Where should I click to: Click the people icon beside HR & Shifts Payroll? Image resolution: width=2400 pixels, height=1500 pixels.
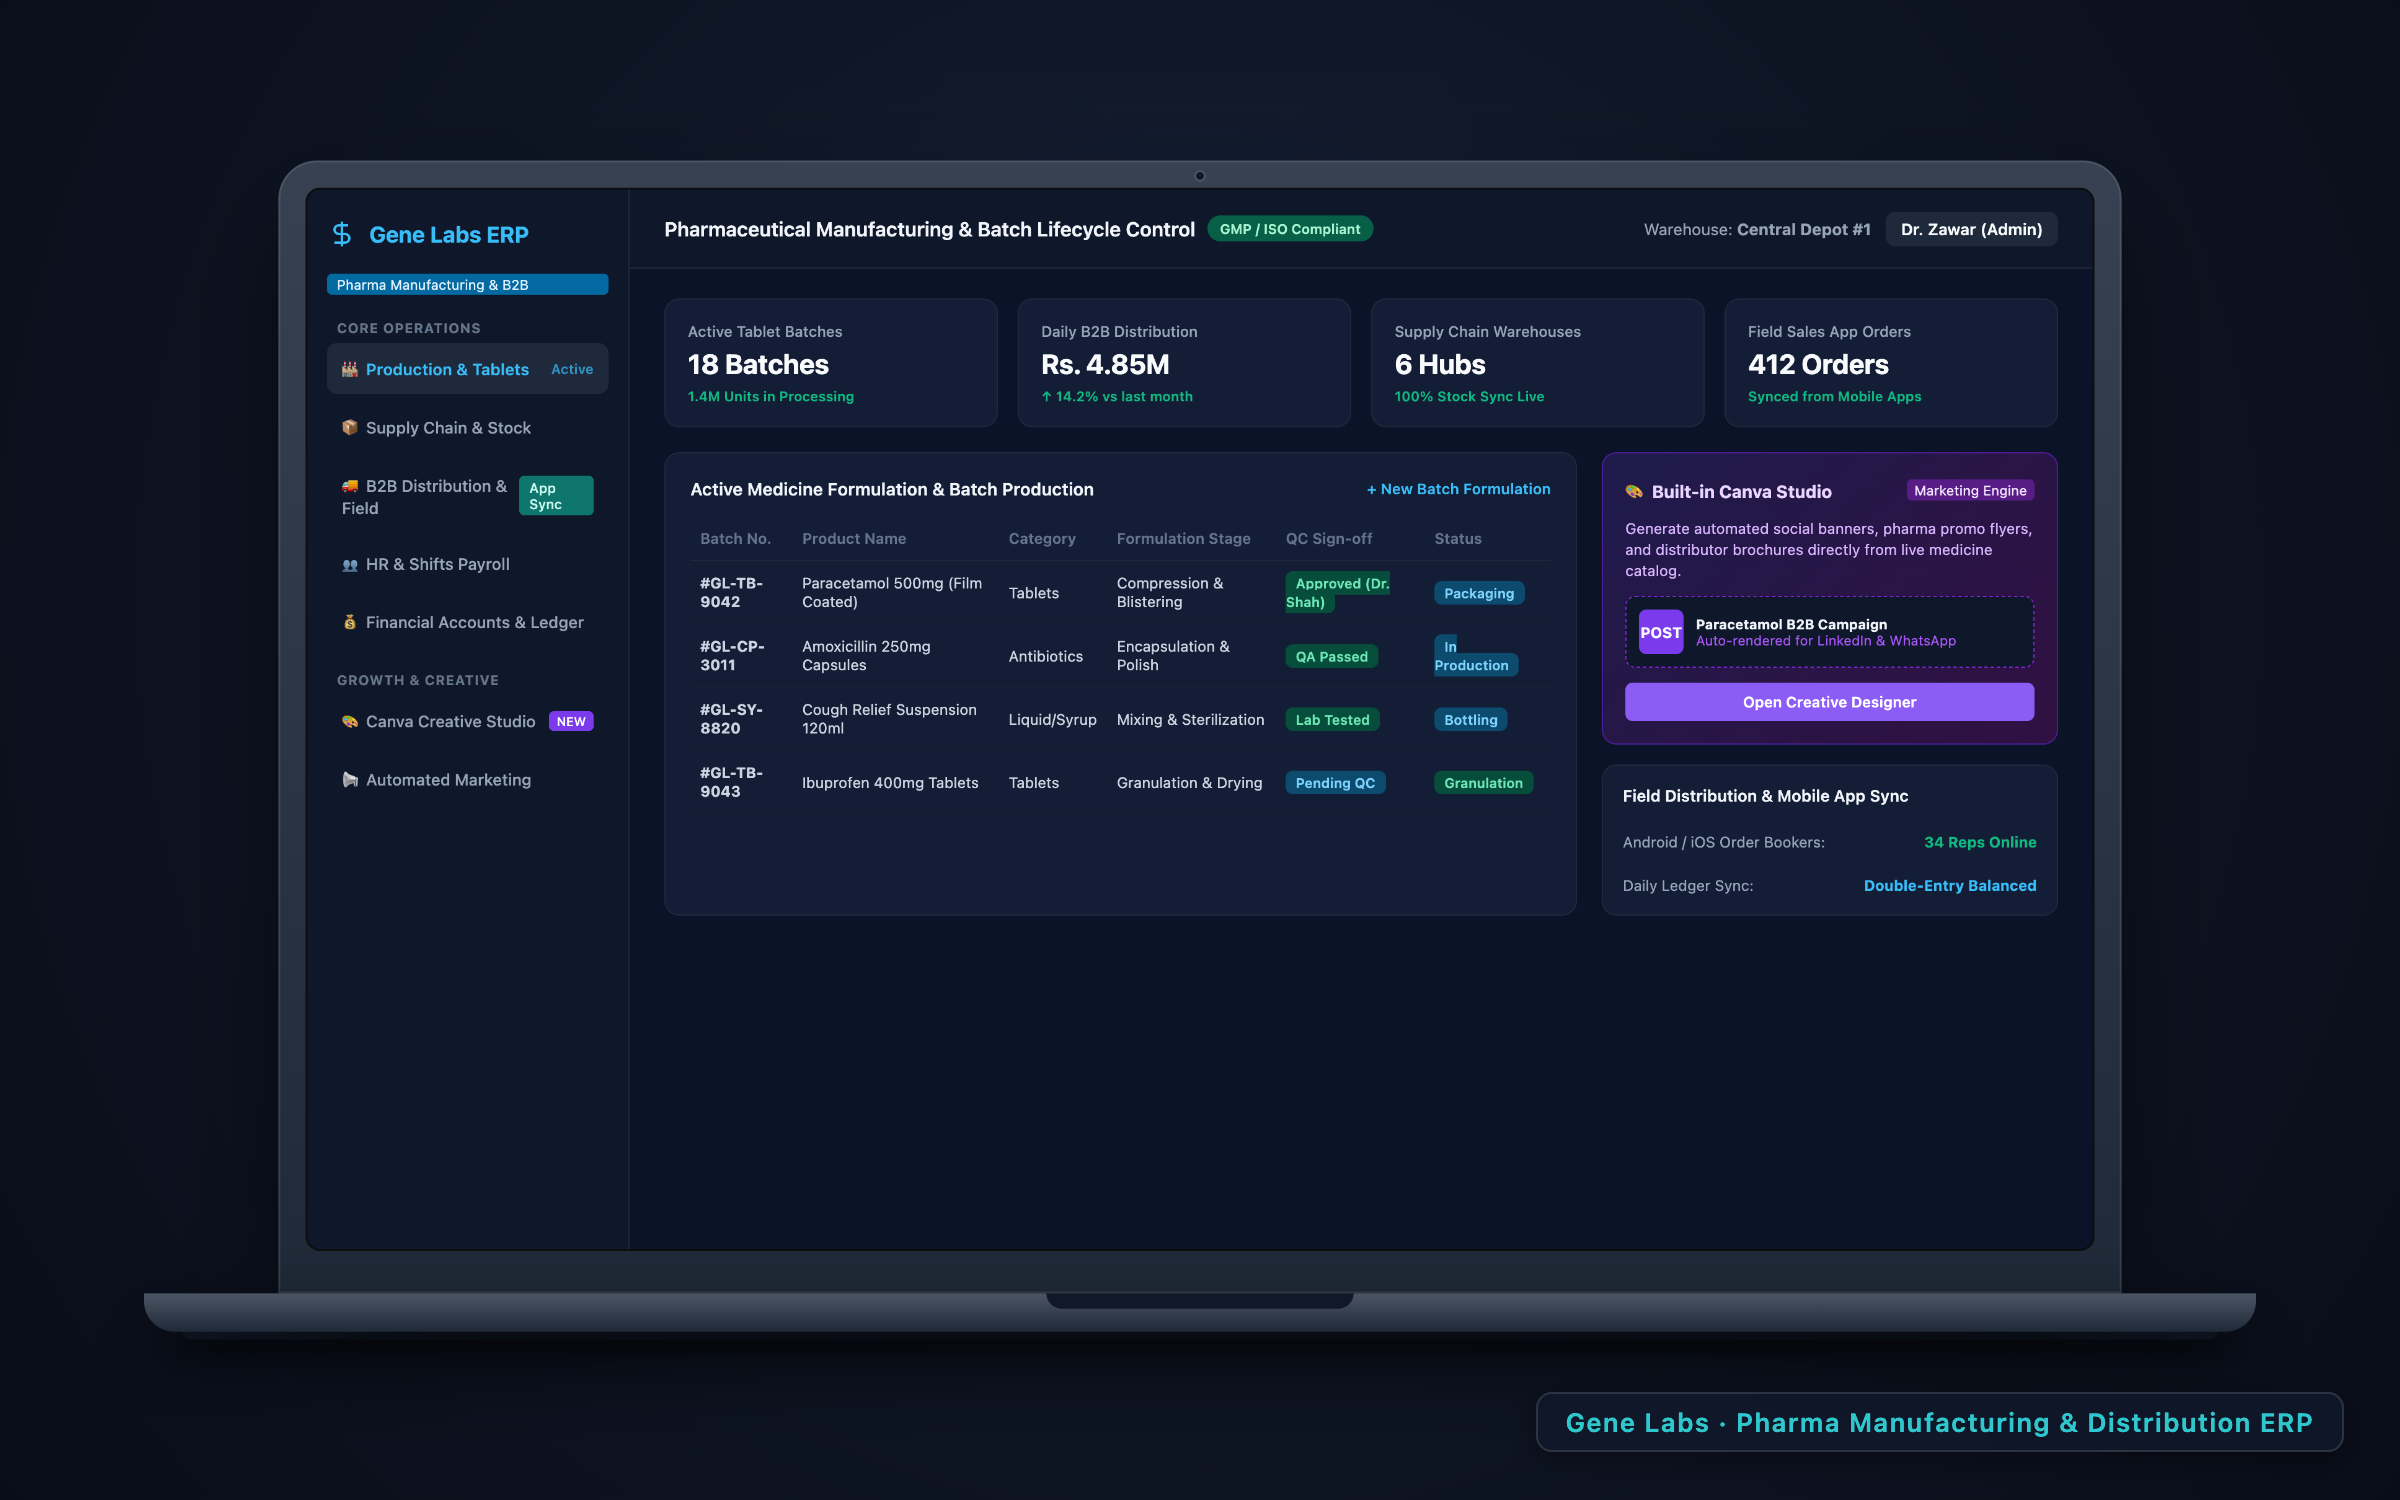tap(350, 565)
